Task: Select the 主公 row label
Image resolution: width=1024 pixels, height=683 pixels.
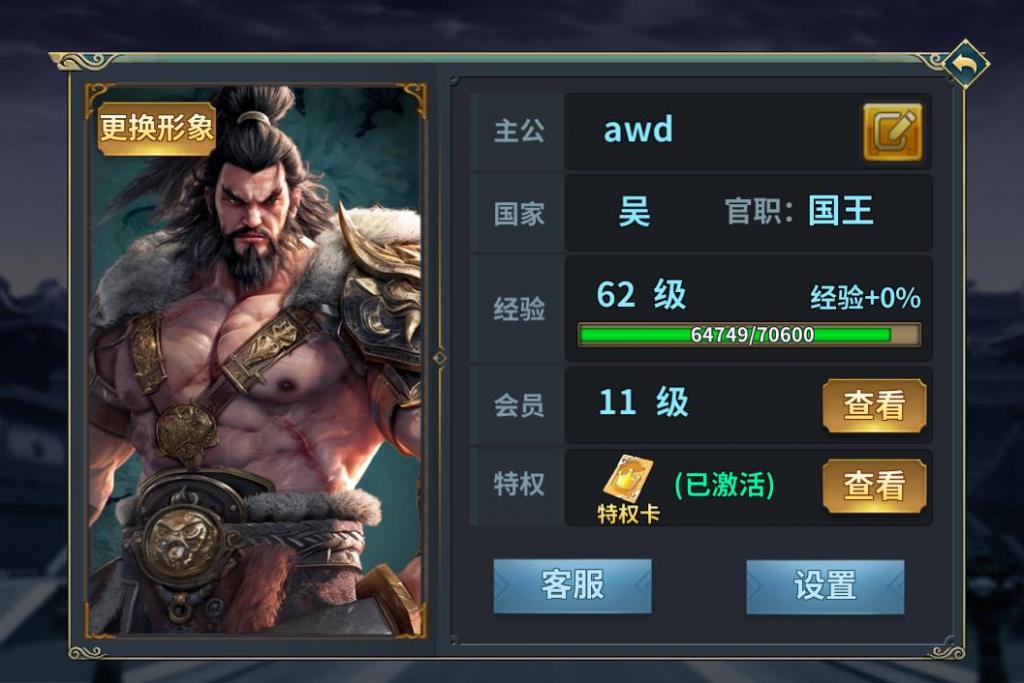Action: pyautogui.click(x=519, y=131)
